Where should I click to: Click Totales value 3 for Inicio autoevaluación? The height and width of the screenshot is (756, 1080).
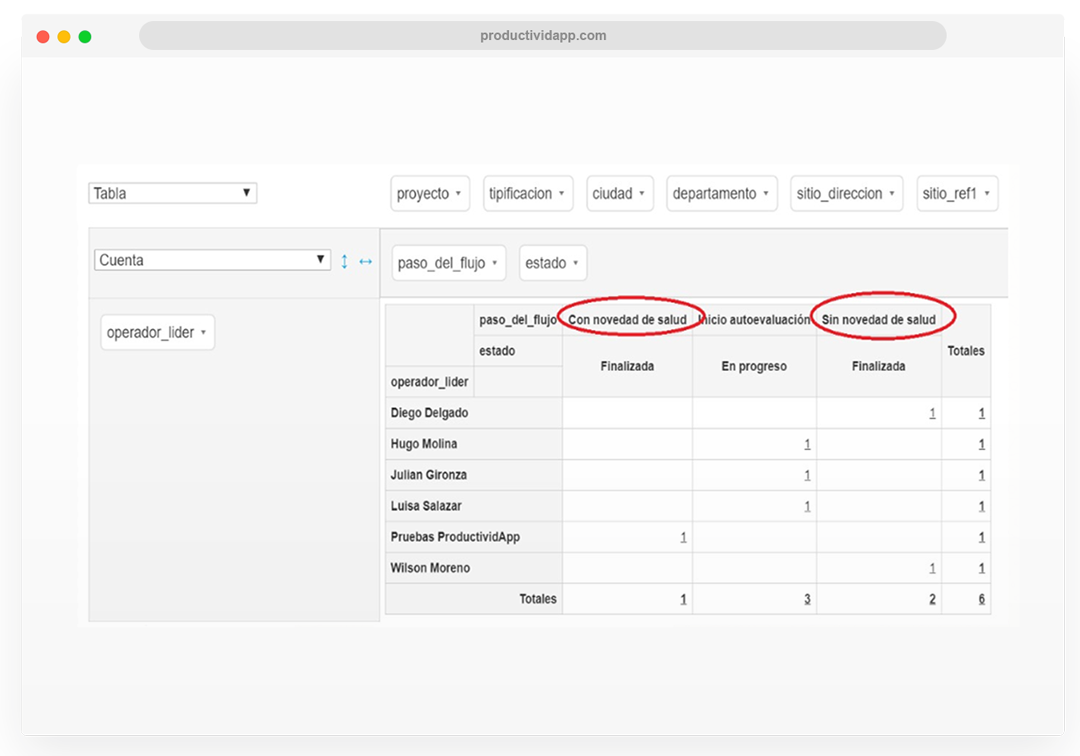[x=807, y=599]
